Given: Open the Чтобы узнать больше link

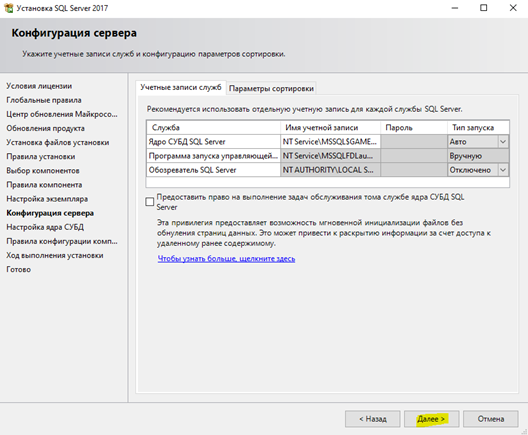Looking at the screenshot, I should click(x=226, y=259).
